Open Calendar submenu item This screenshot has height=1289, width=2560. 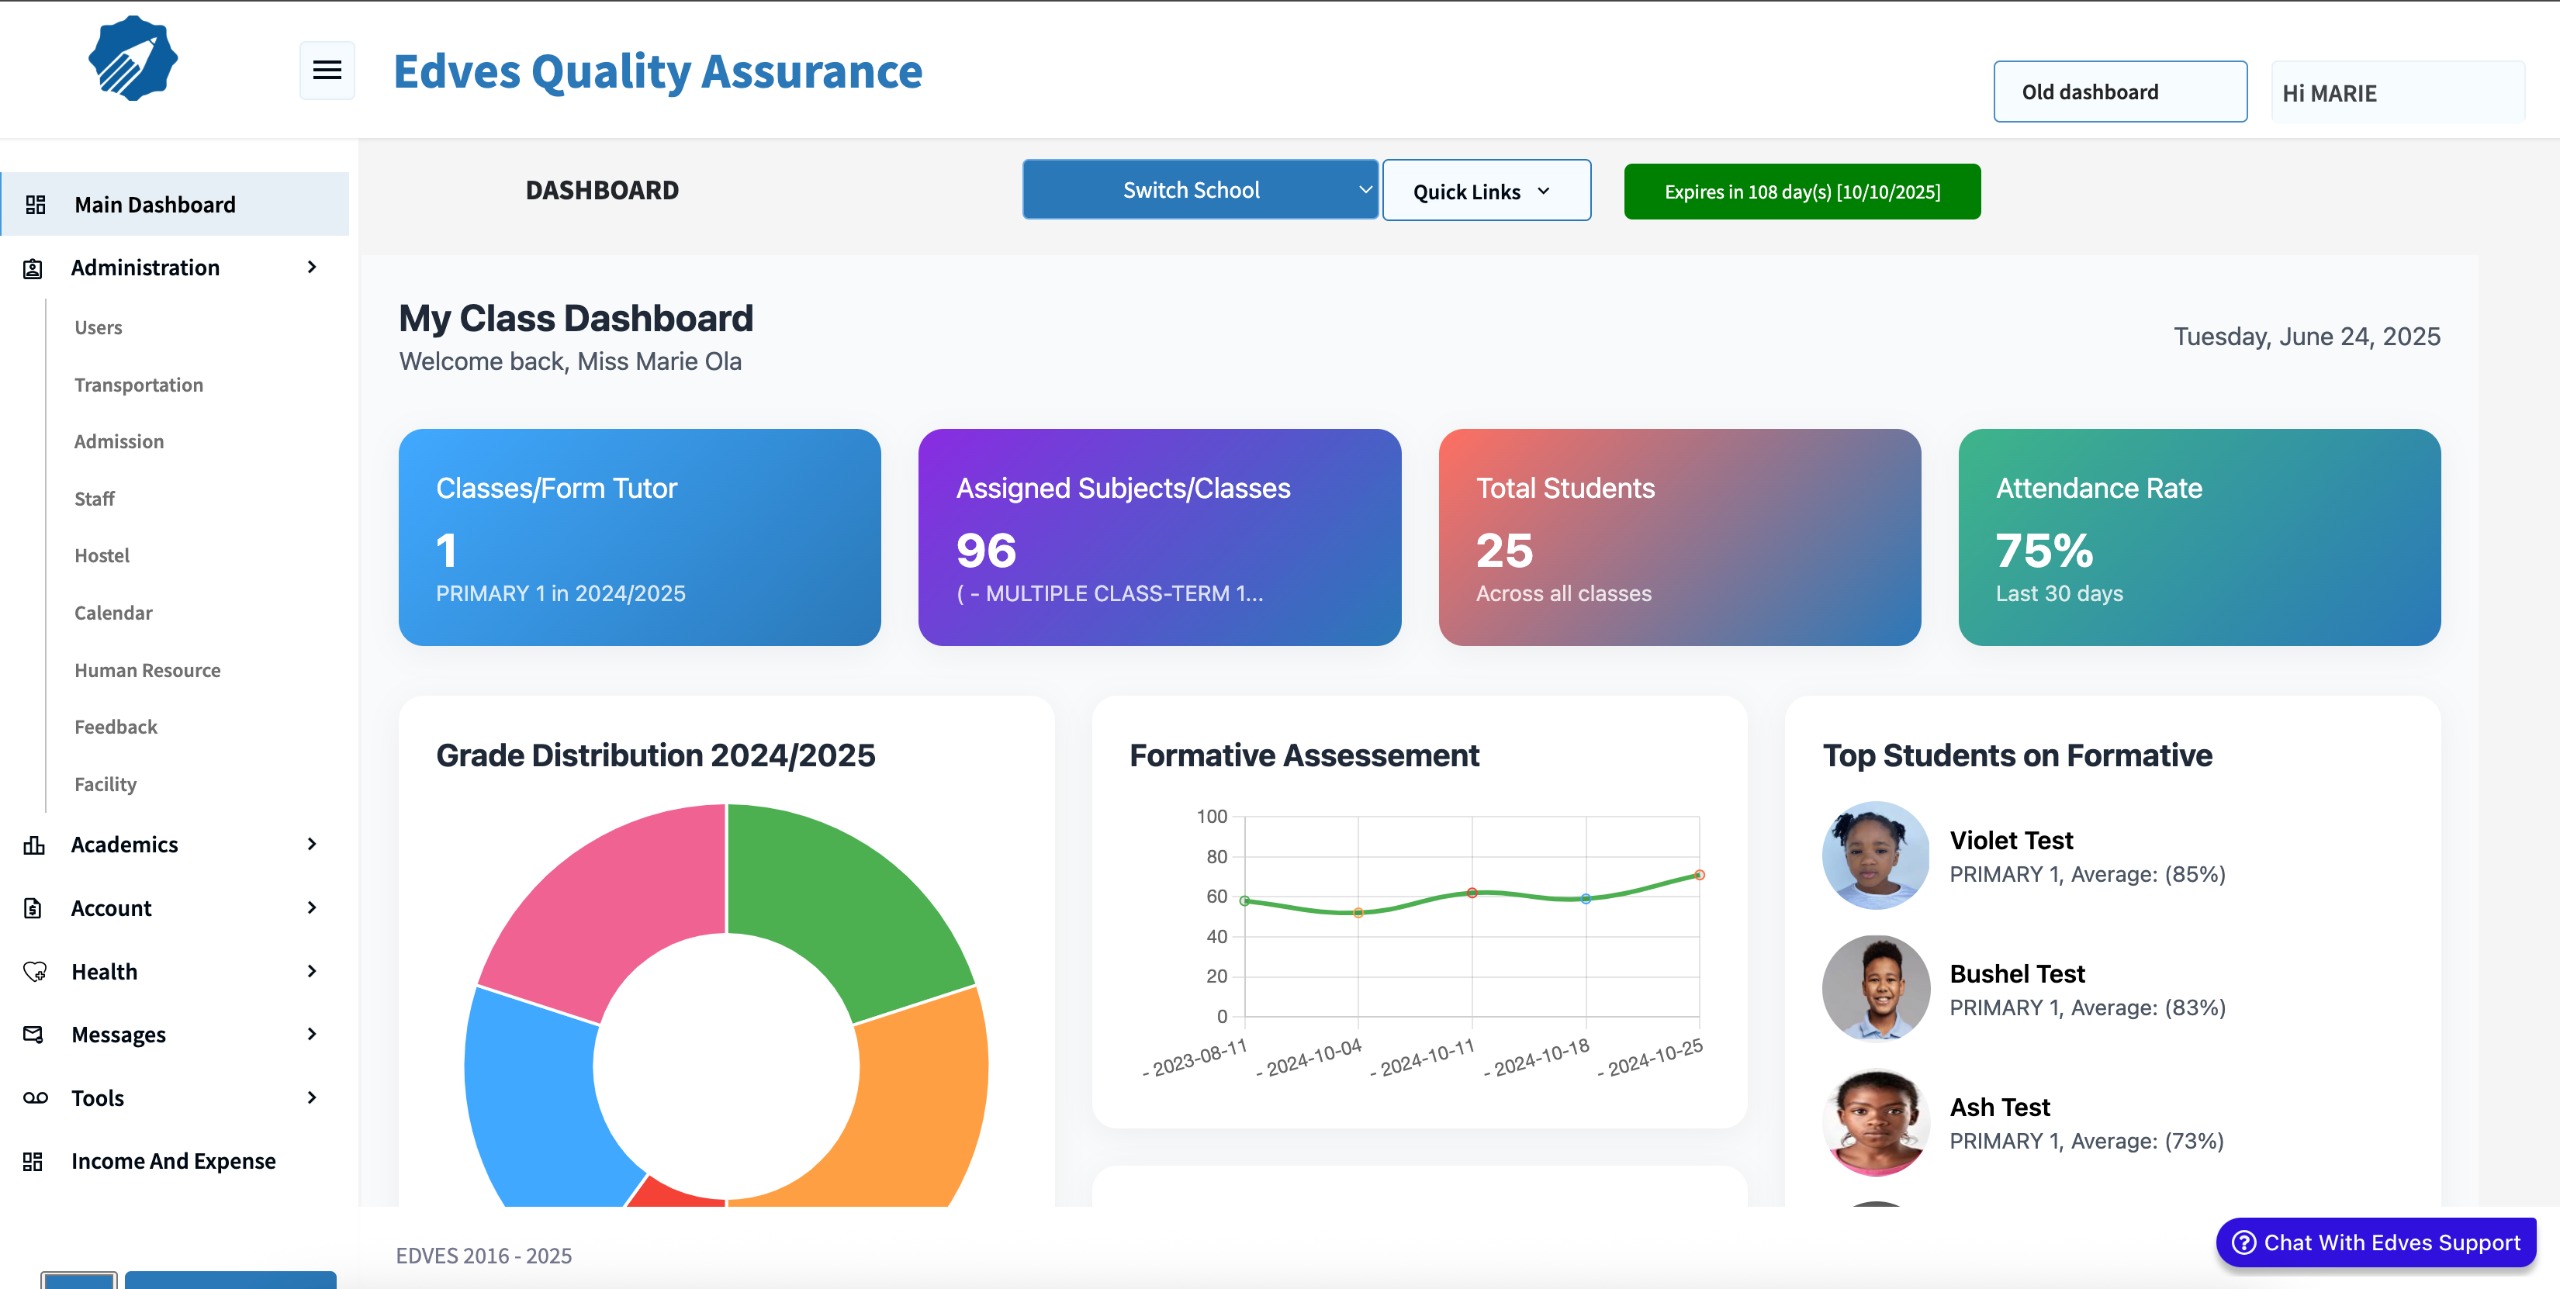pos(114,613)
